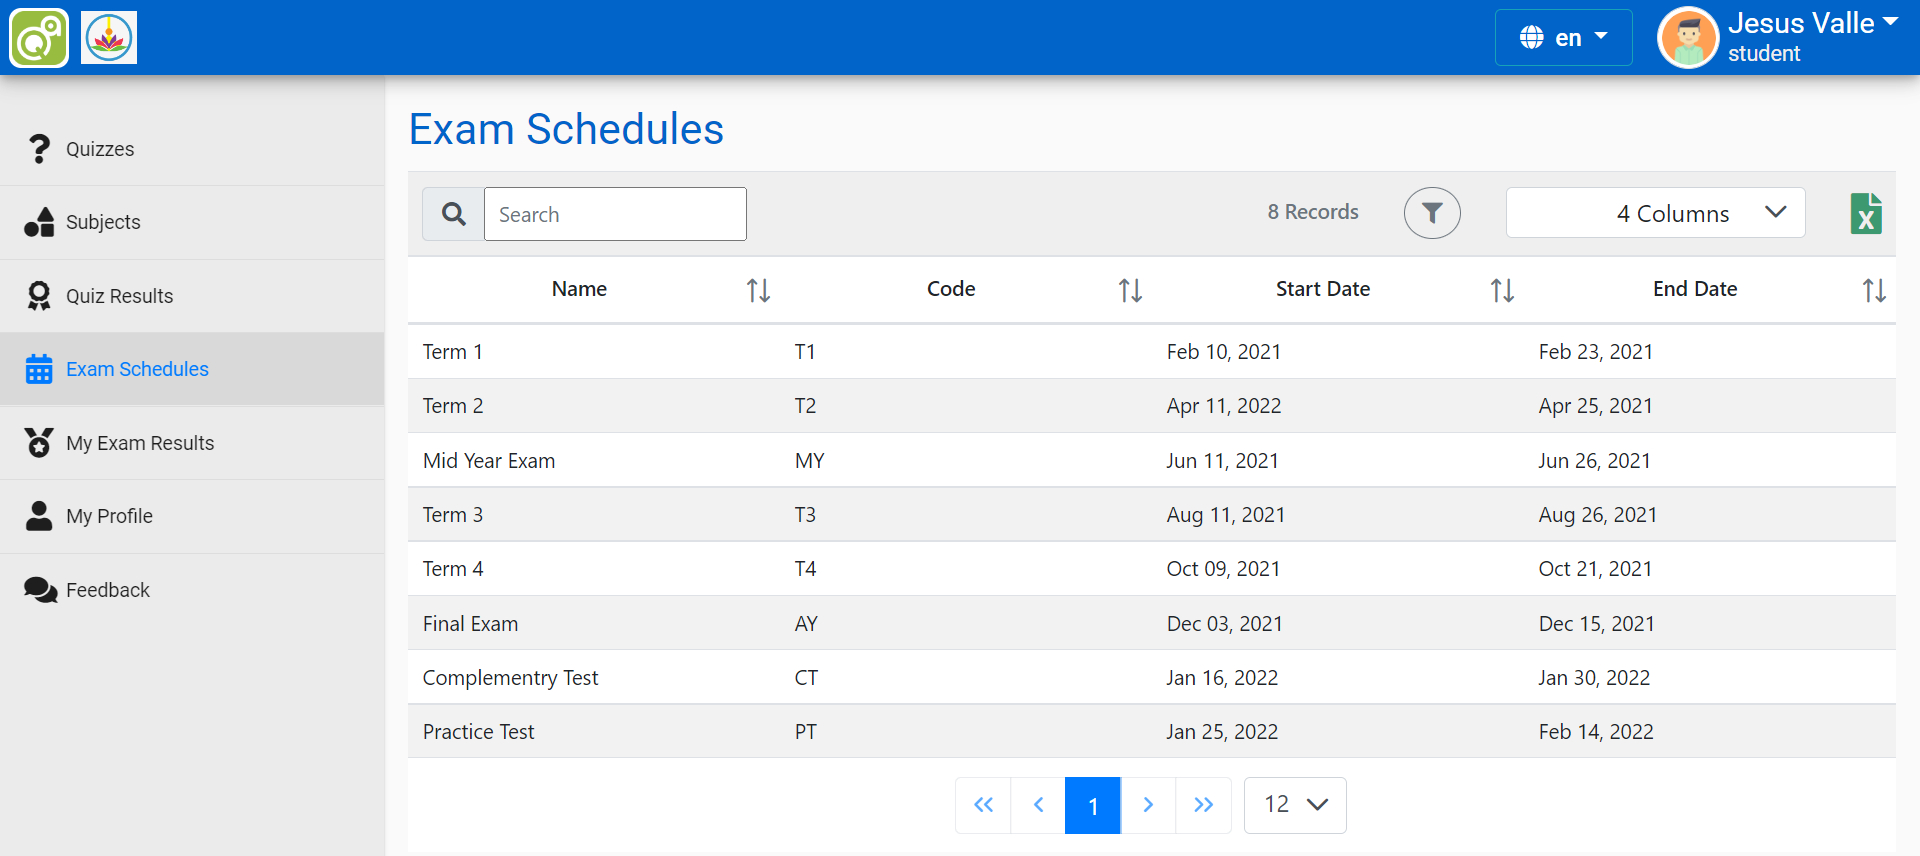Go to the last page arrow
The width and height of the screenshot is (1920, 856).
coord(1203,805)
